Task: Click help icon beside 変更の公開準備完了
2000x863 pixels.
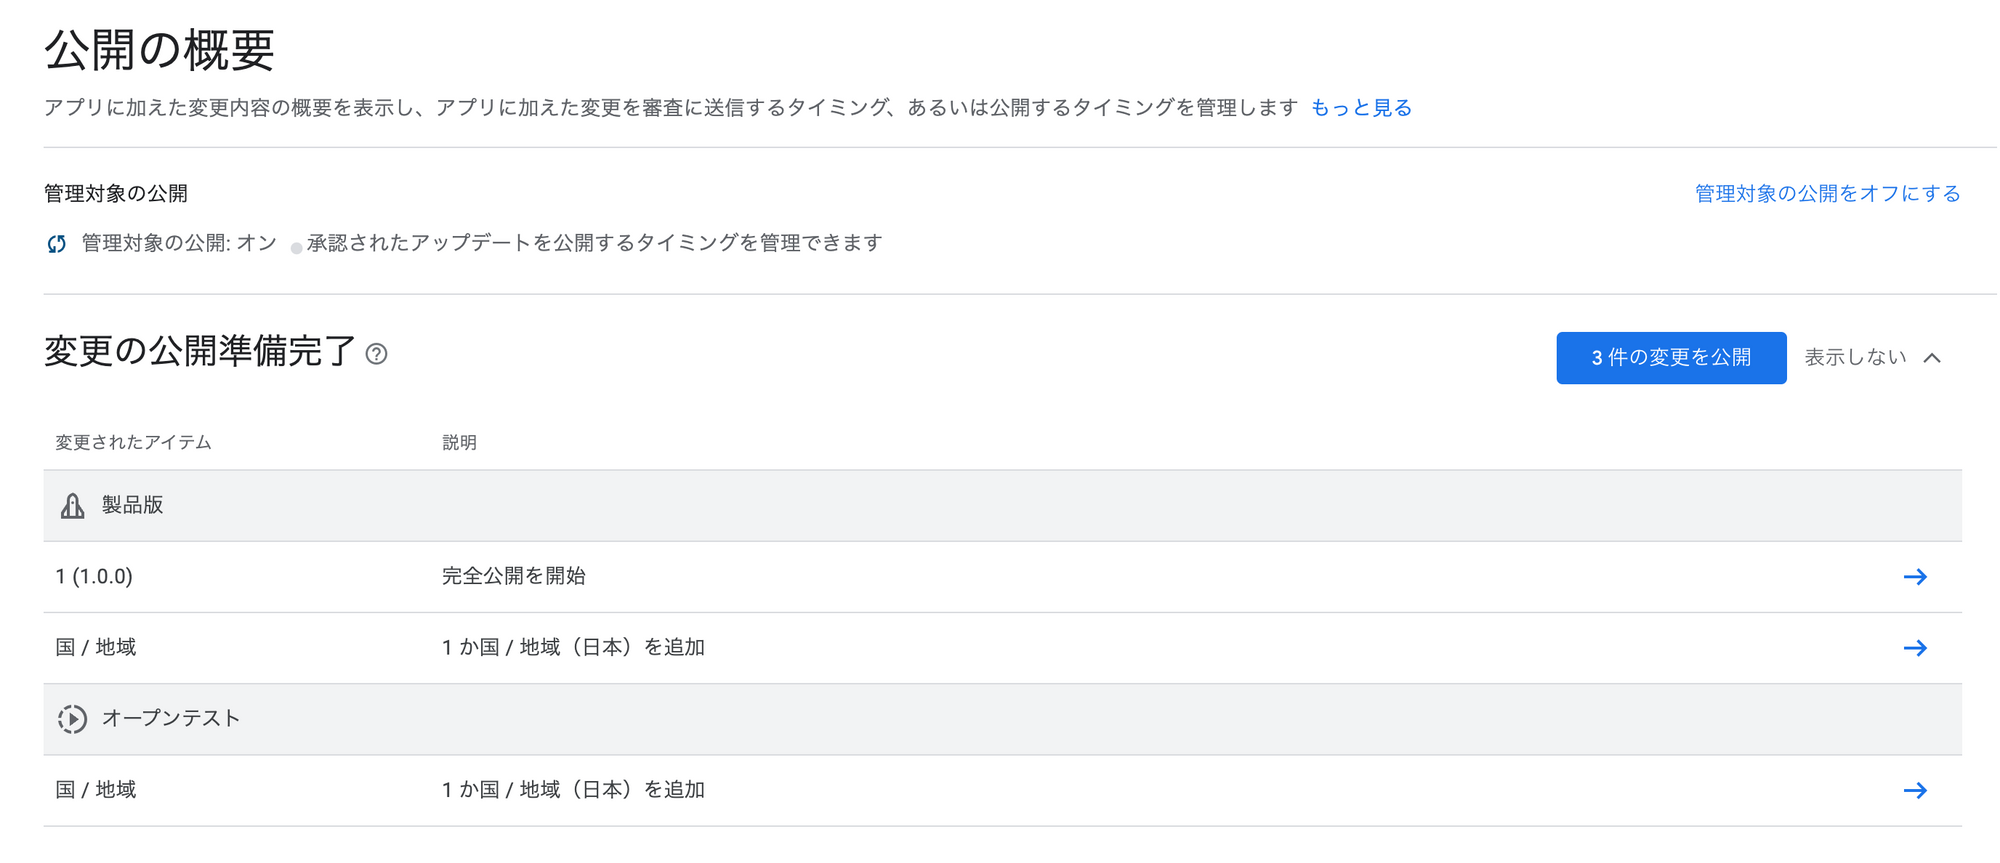Action: [376, 354]
